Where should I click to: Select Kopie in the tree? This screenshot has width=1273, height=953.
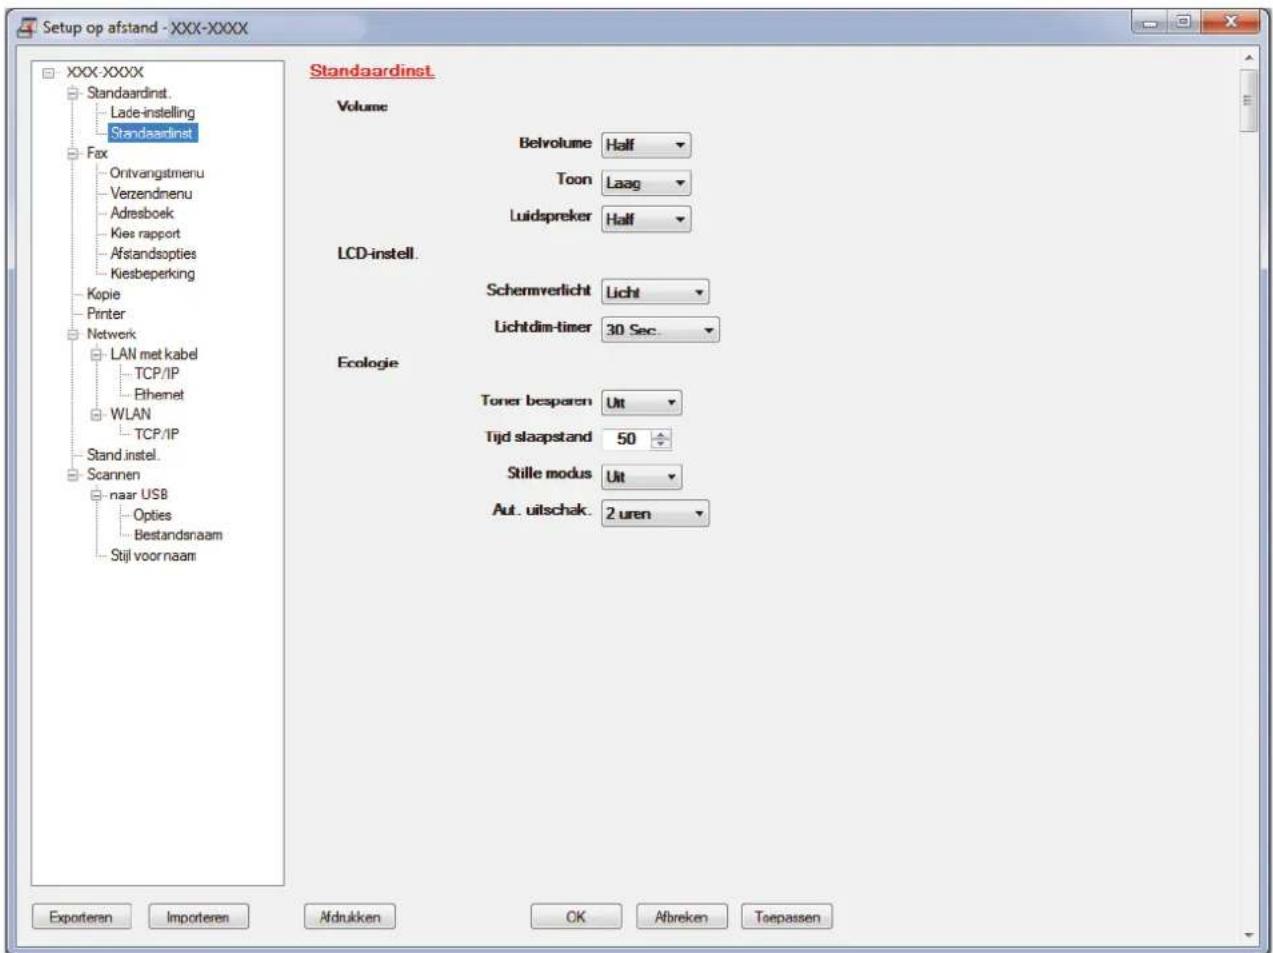pyautogui.click(x=103, y=294)
